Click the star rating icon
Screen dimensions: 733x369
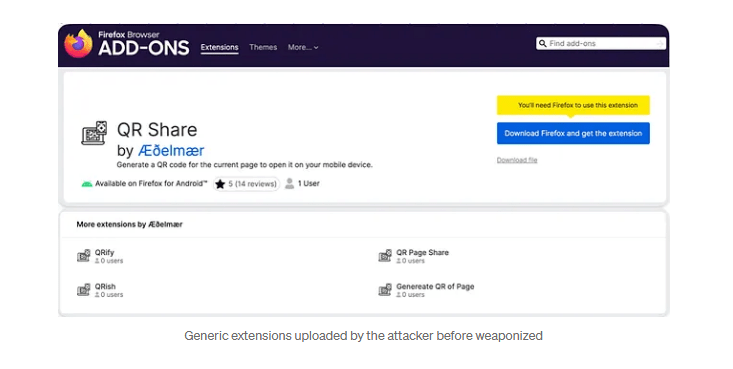(220, 184)
